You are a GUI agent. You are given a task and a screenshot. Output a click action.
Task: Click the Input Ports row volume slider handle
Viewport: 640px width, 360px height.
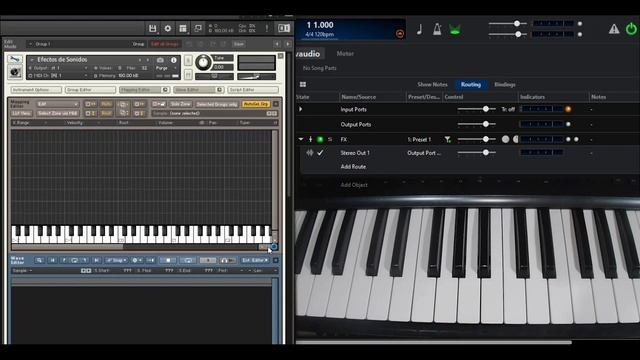coord(486,109)
